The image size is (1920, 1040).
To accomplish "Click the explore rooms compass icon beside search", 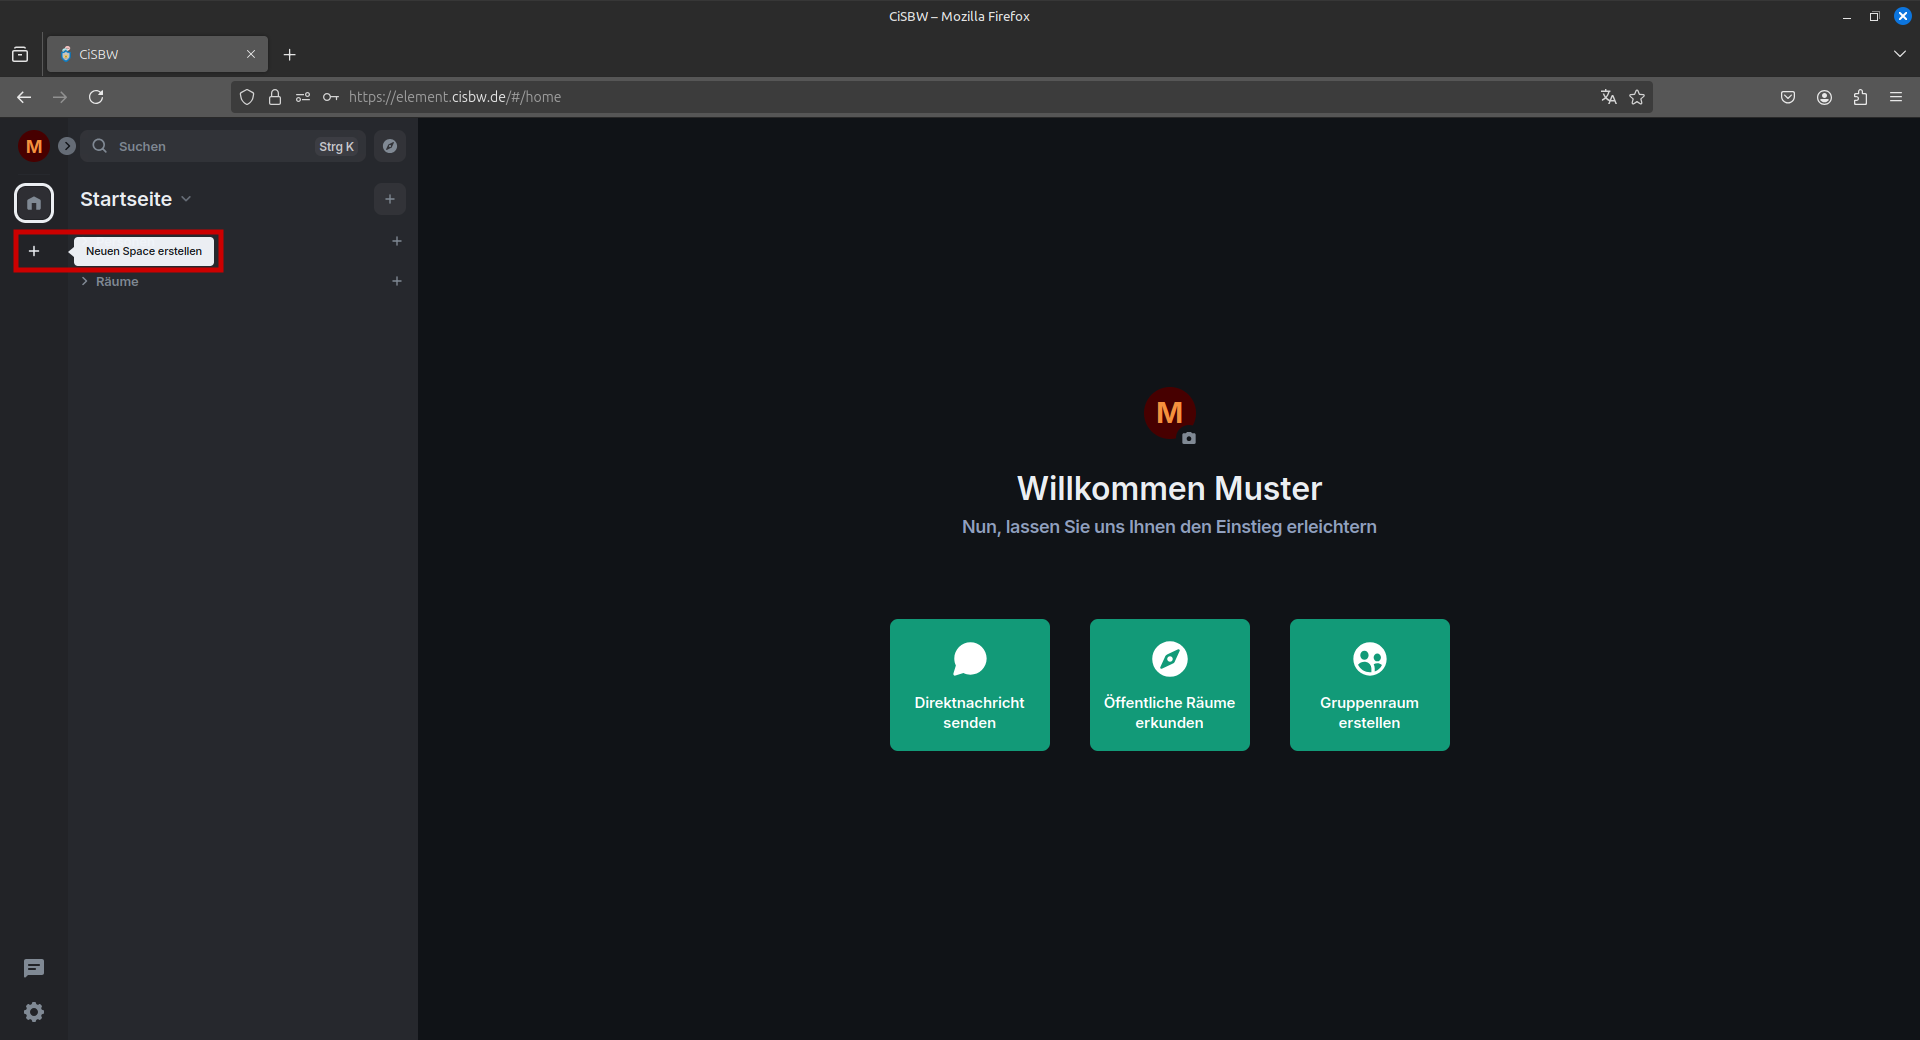I will tap(390, 146).
